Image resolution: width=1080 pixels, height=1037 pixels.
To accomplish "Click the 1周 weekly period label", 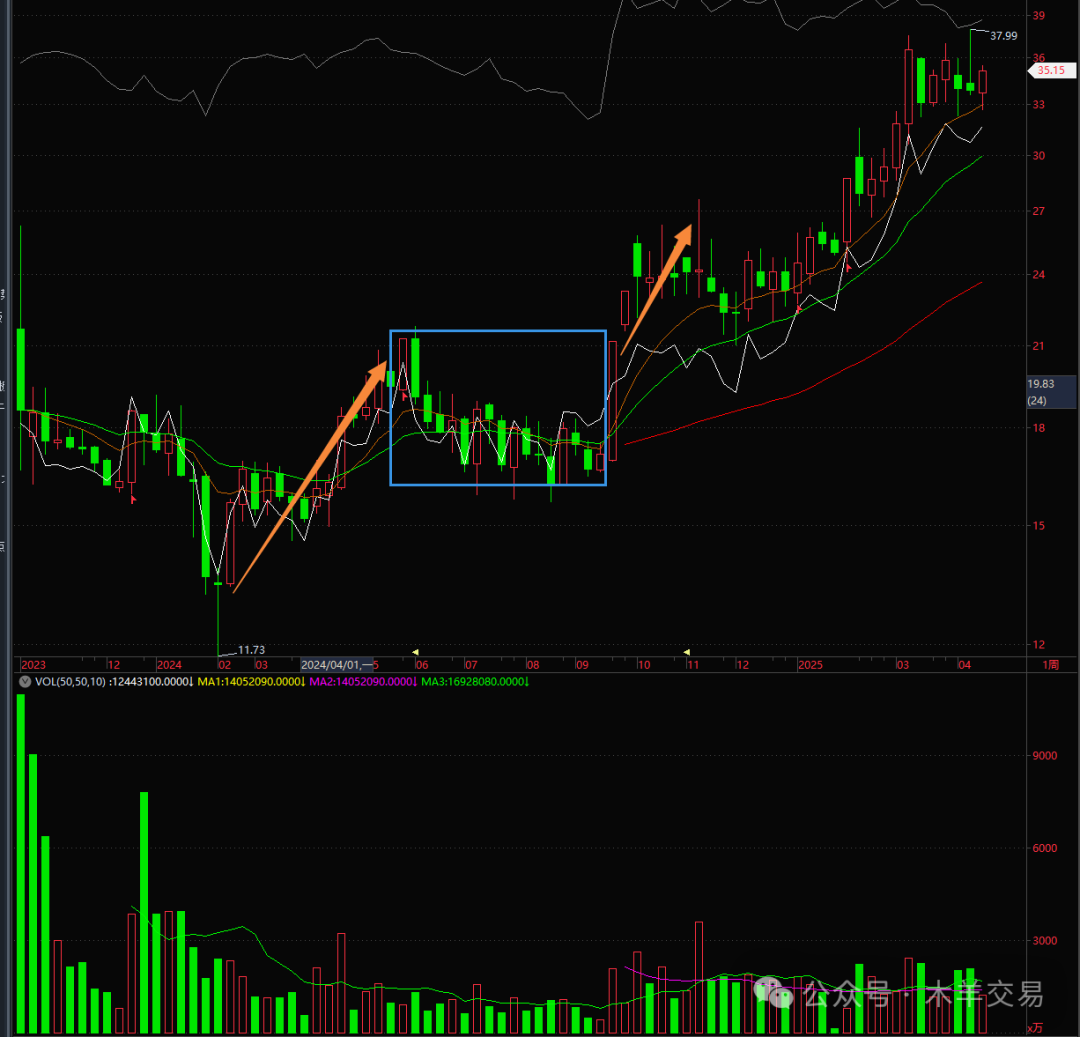I will [x=1050, y=664].
